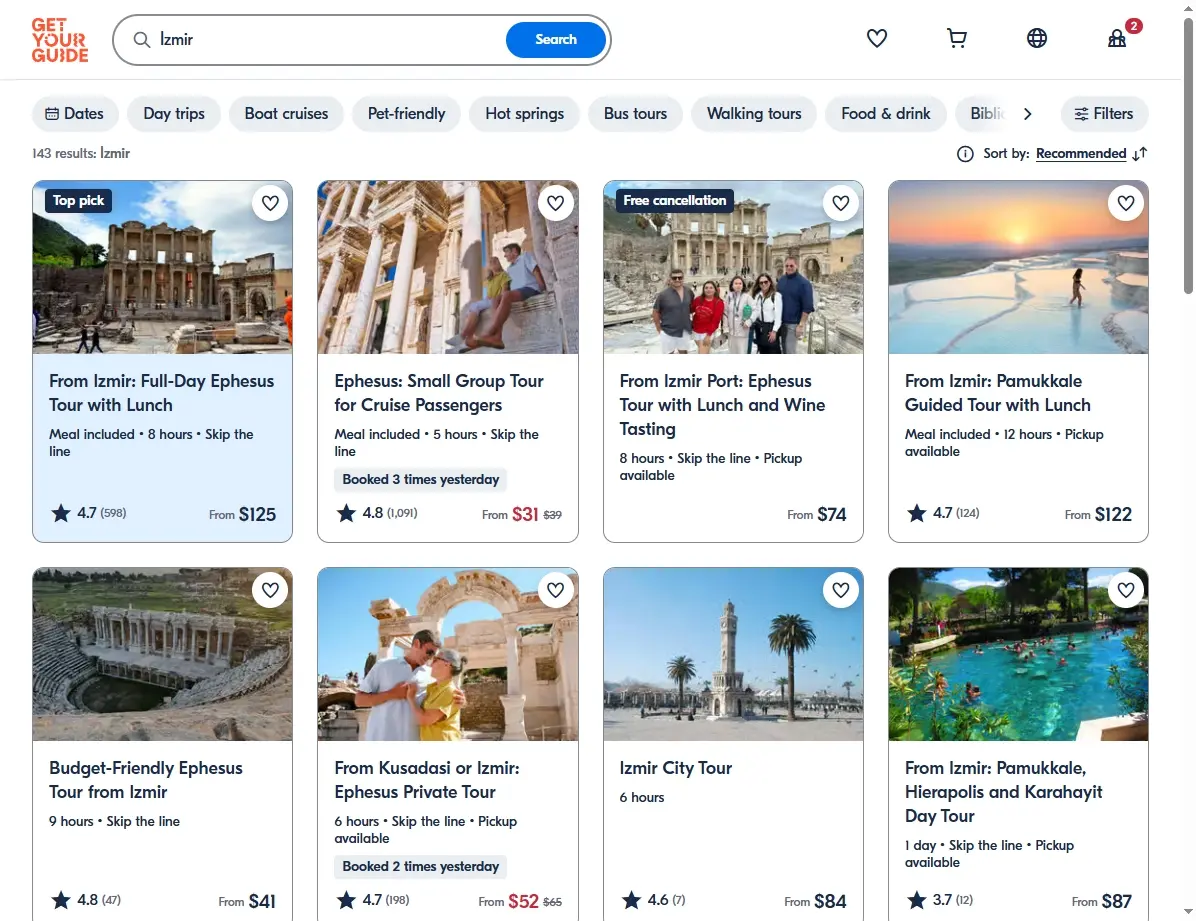Image resolution: width=1196 pixels, height=921 pixels.
Task: Save Pamukkale, Hierapolis and Karahayit Day Tour to wishlist
Action: pyautogui.click(x=1126, y=590)
